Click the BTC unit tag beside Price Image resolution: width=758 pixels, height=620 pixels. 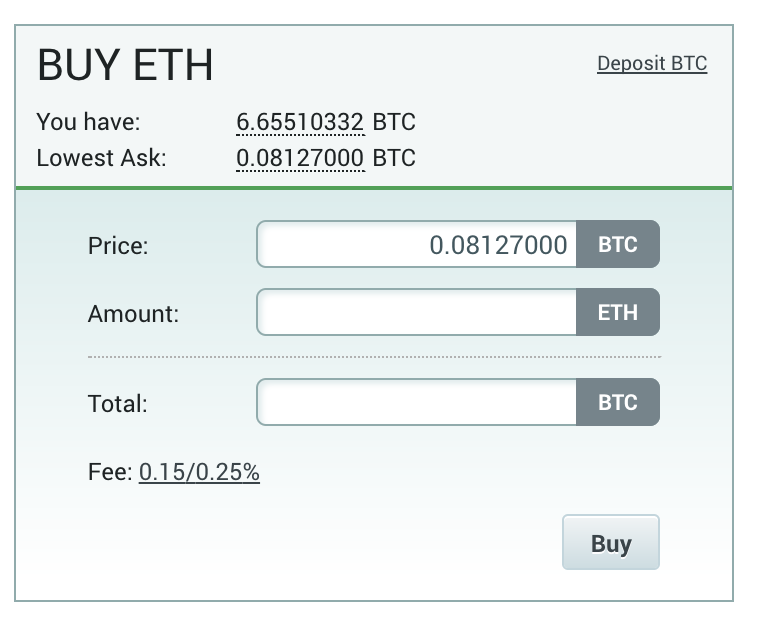pyautogui.click(x=618, y=245)
